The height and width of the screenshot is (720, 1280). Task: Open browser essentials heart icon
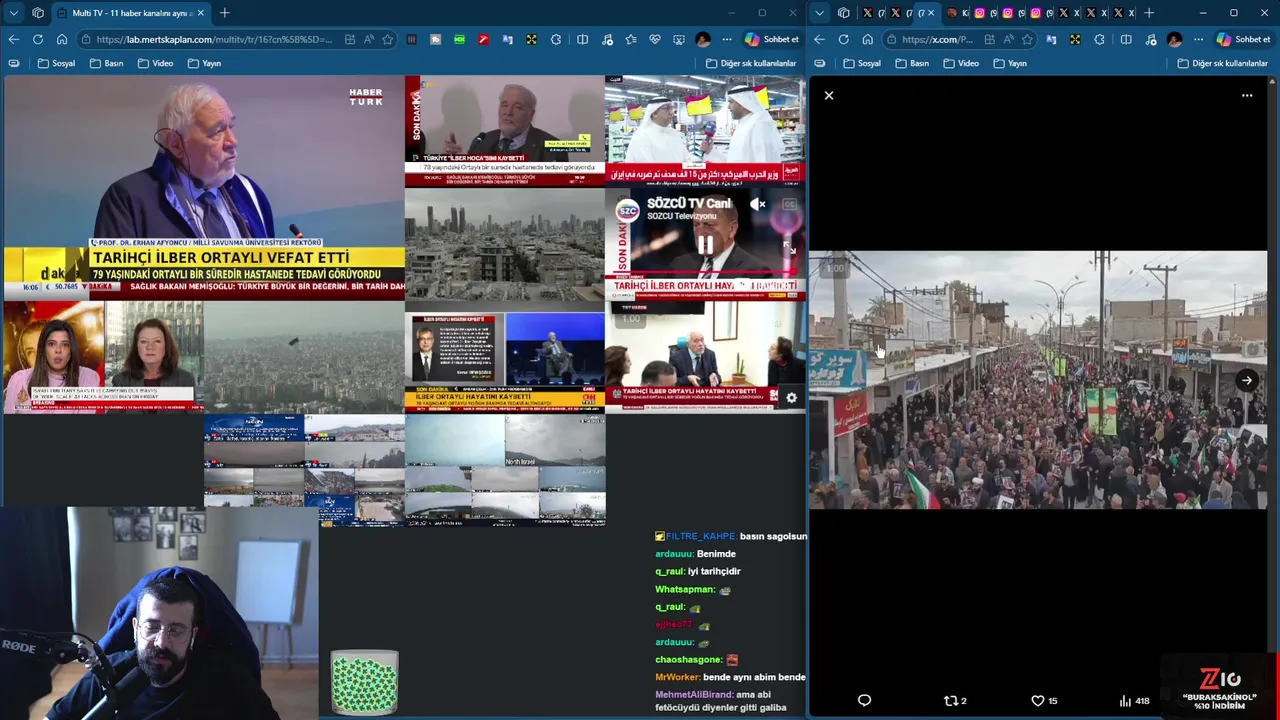655,39
